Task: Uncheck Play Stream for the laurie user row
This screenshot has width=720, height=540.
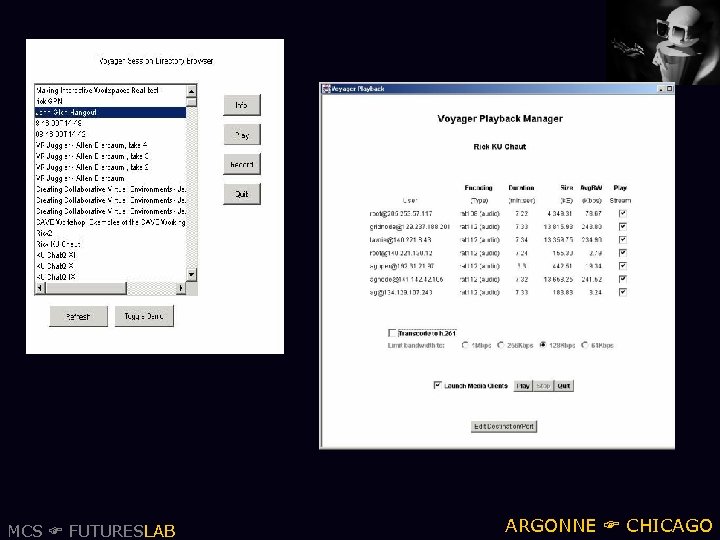Action: coord(623,240)
